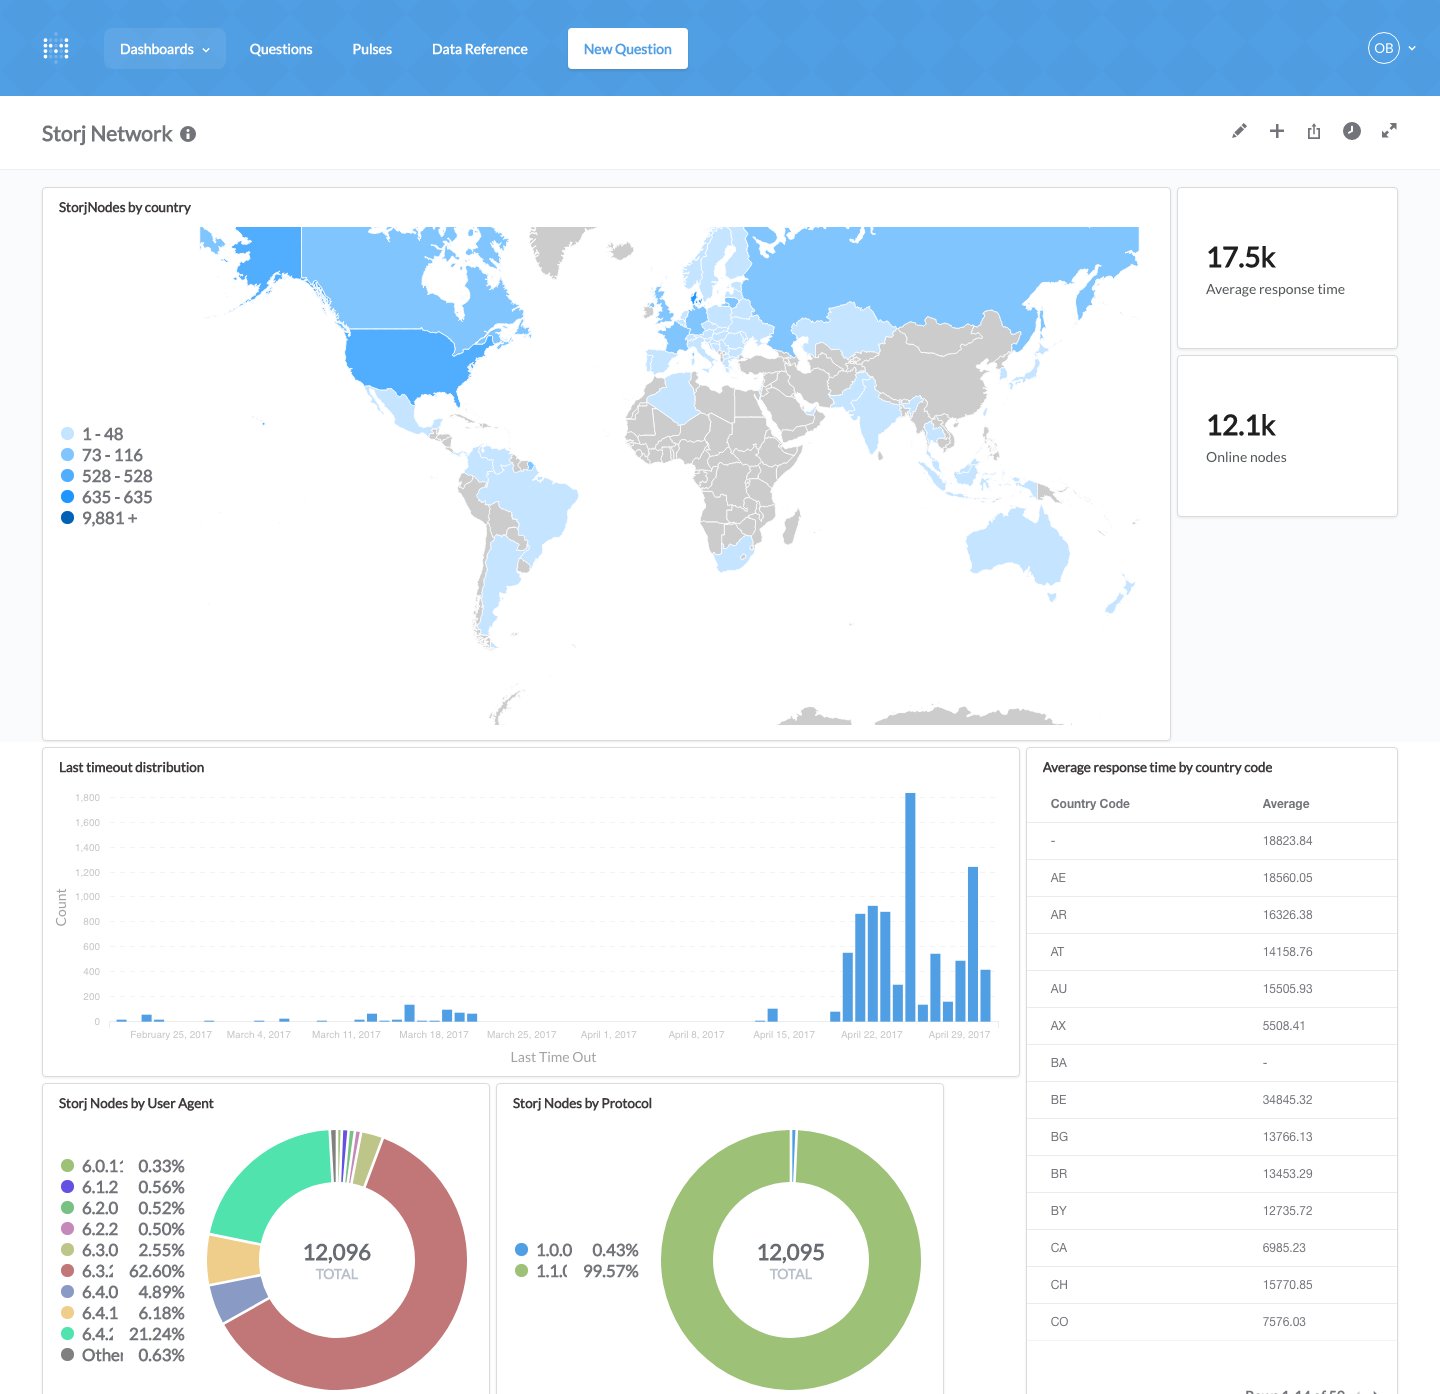Expand the user menu chevron

click(x=1412, y=48)
